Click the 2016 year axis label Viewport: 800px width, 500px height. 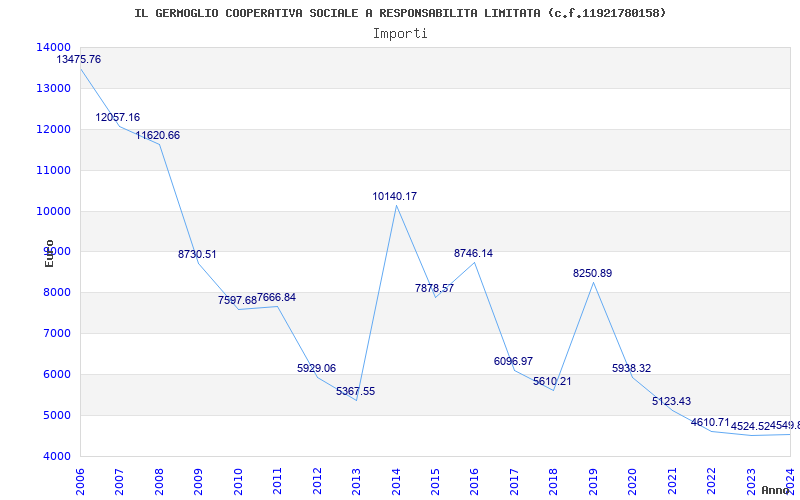475,480
